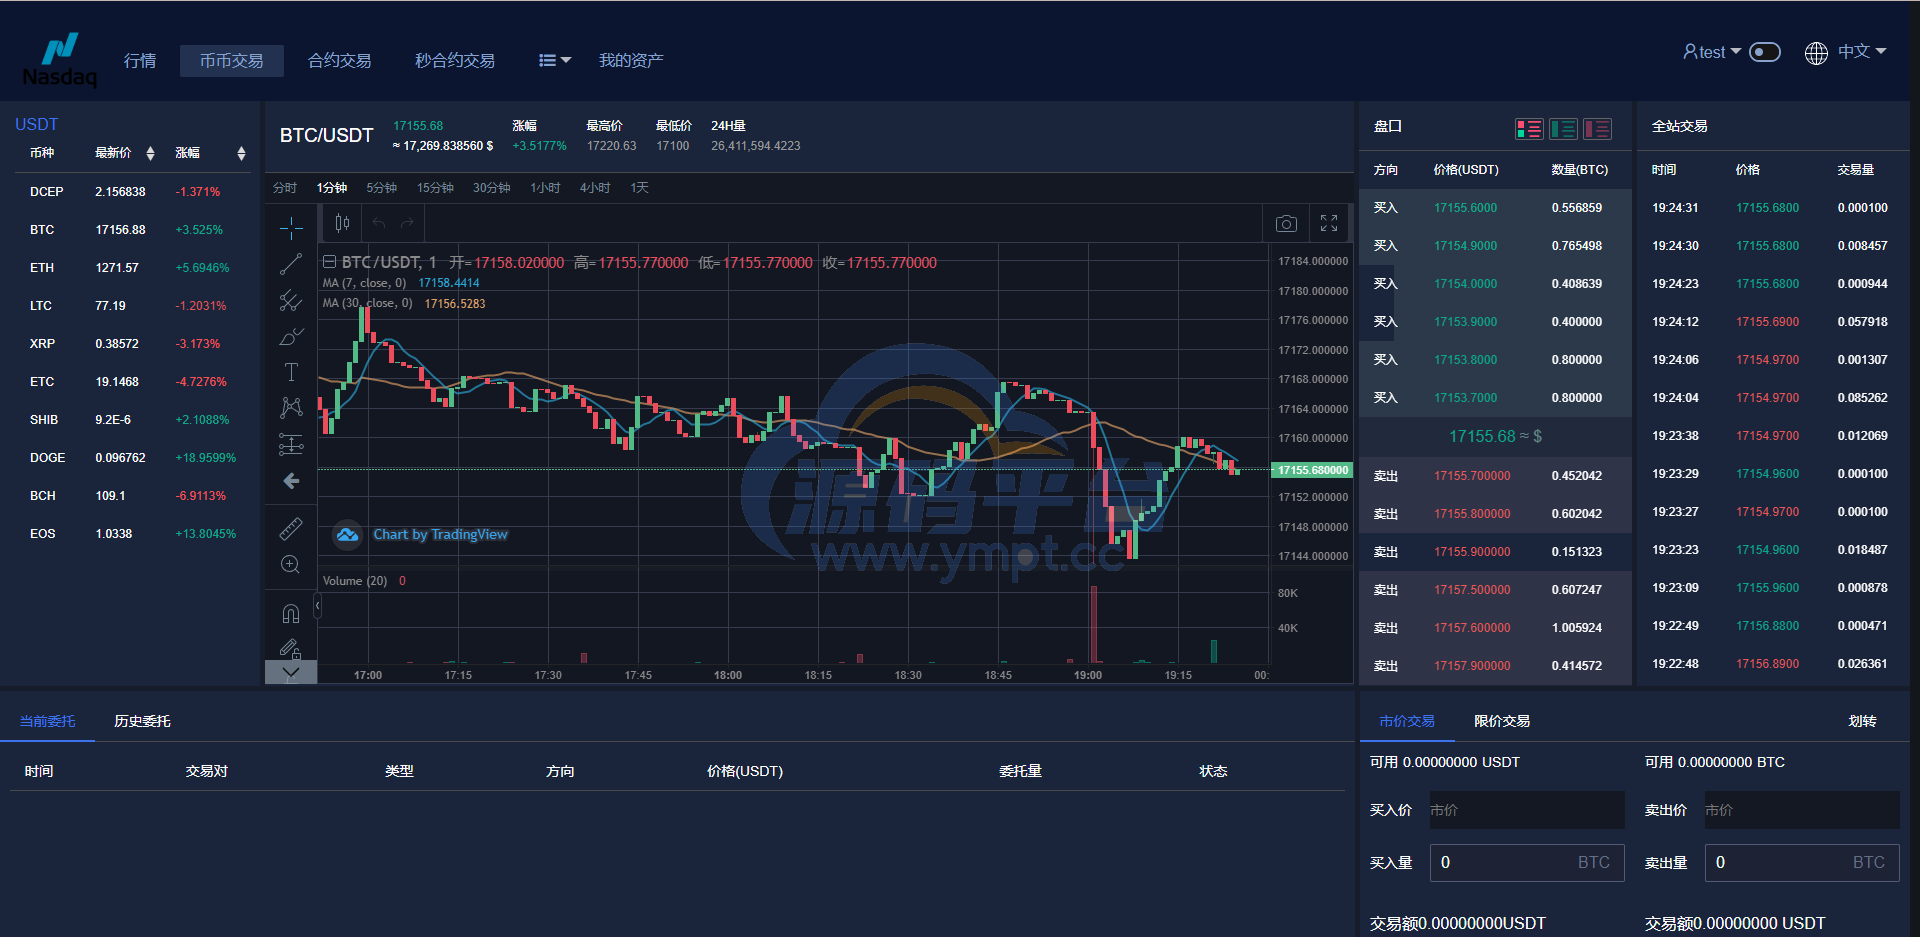Viewport: 1920px width, 937px height.
Task: Open 行情 market page
Action: (140, 60)
